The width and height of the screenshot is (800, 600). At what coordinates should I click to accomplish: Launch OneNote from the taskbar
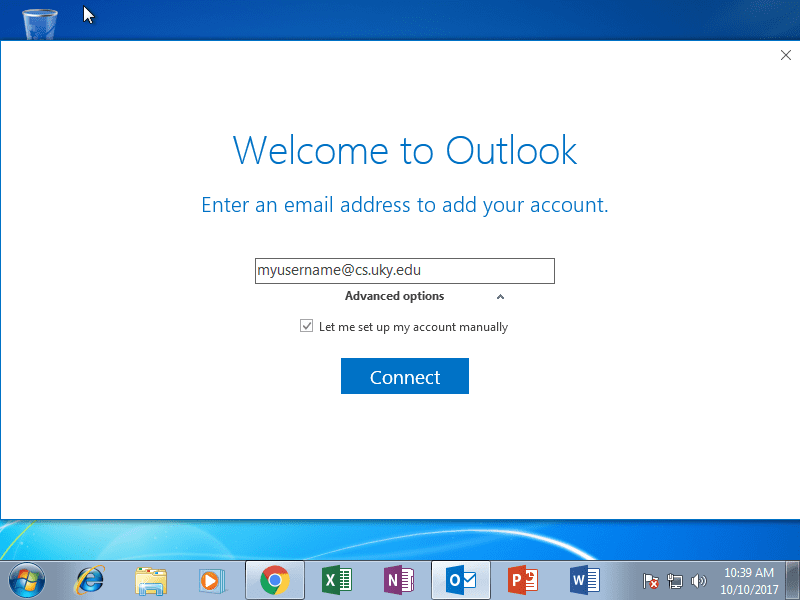point(398,580)
